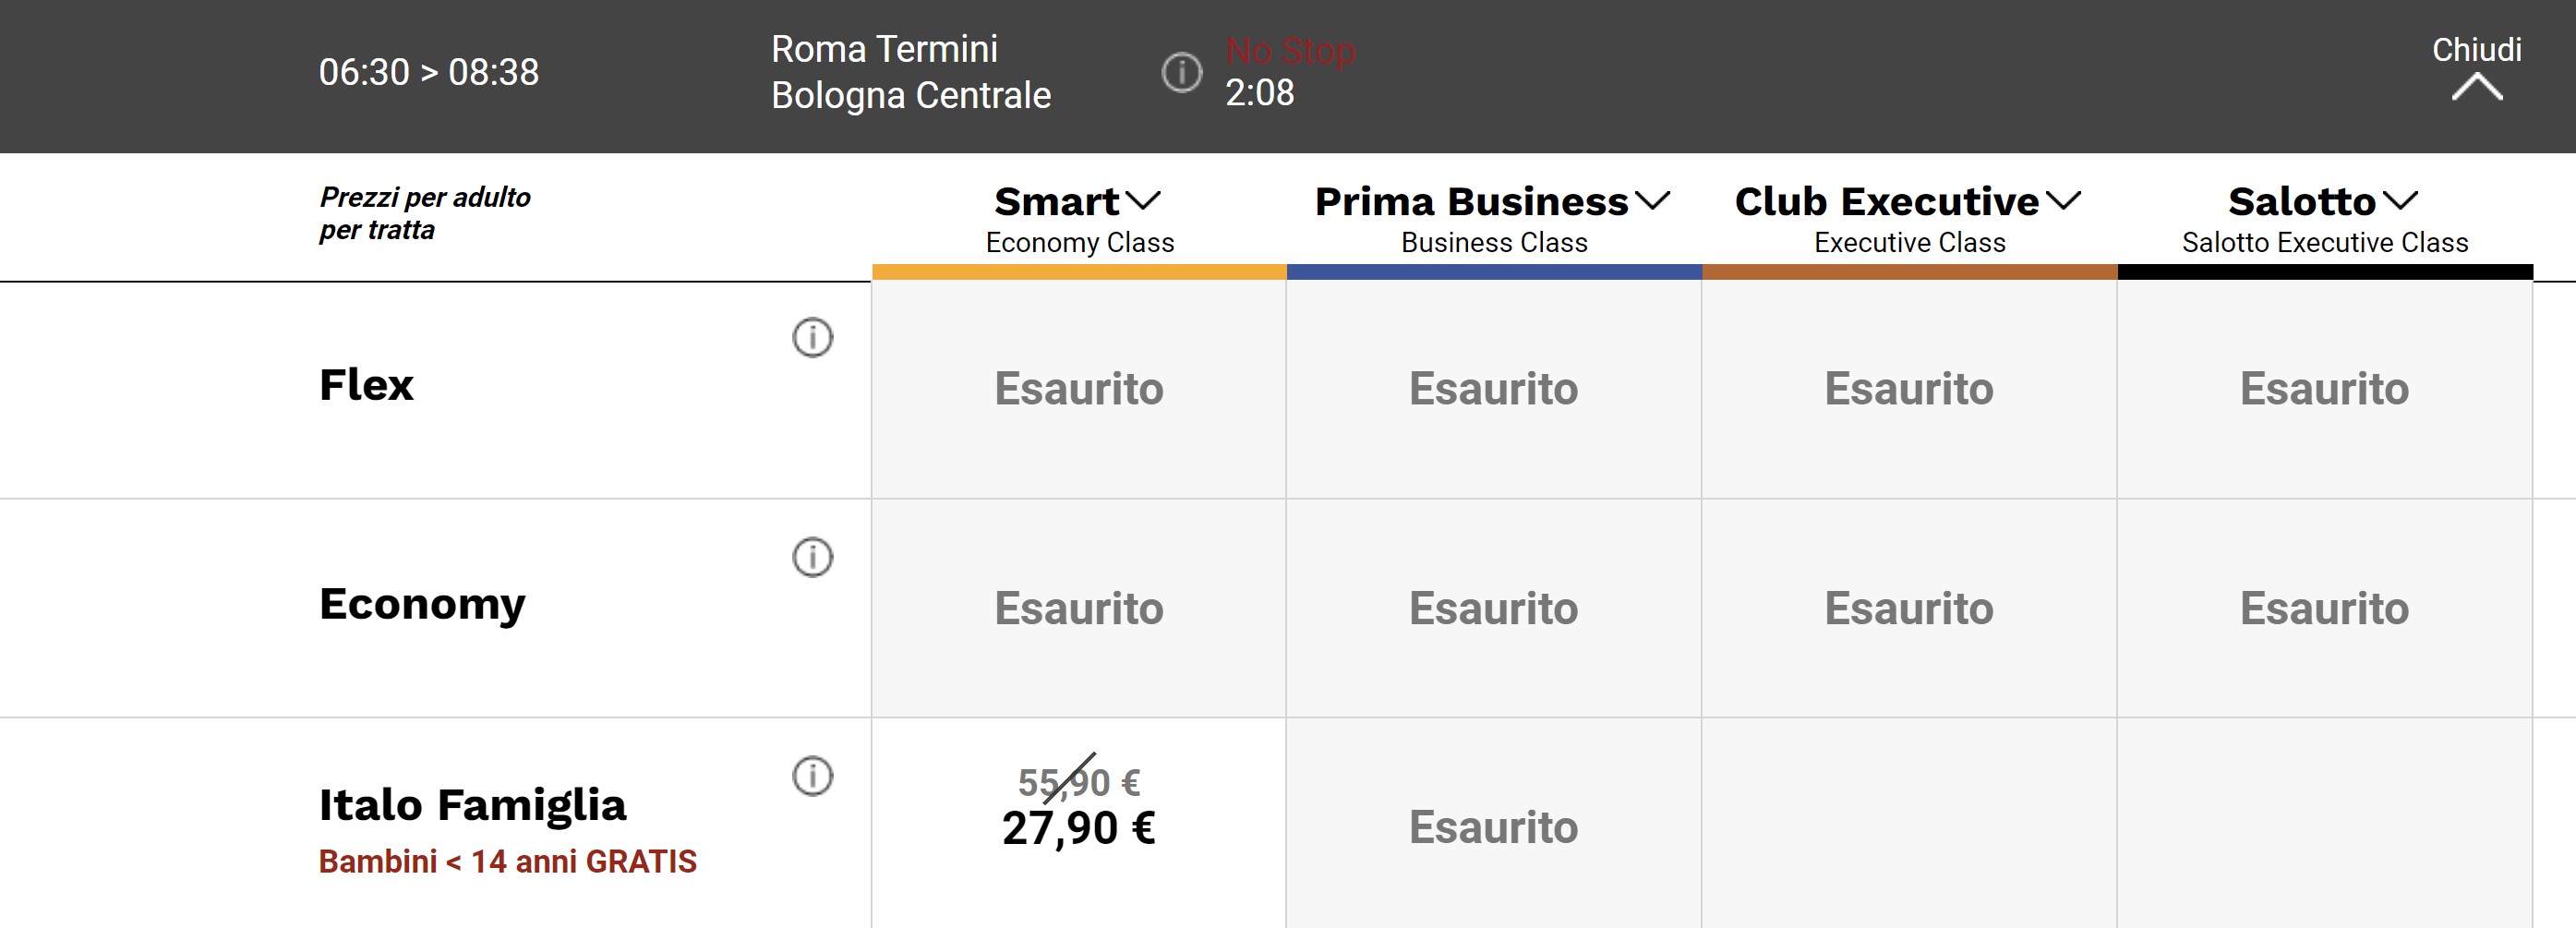Click the red No Stop label

point(1290,50)
